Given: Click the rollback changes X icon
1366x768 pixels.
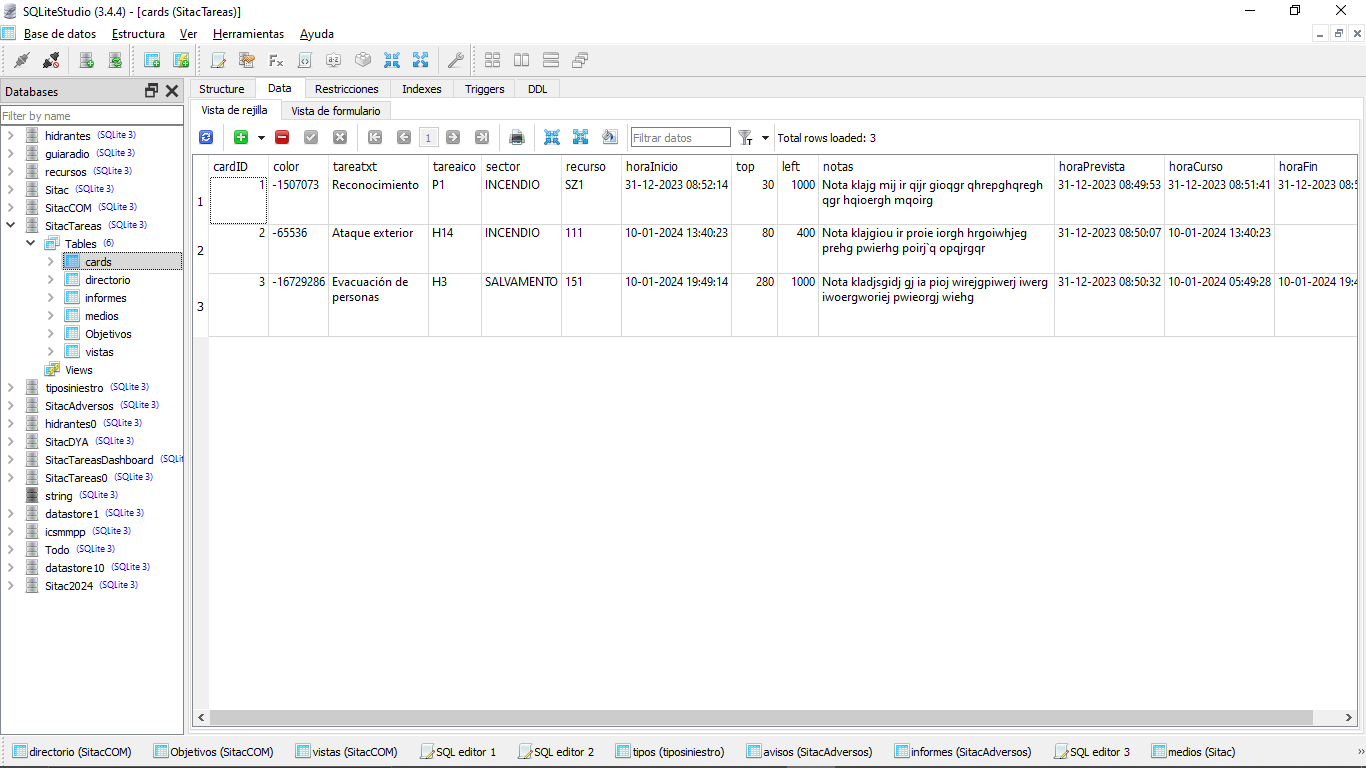Looking at the screenshot, I should pos(340,137).
